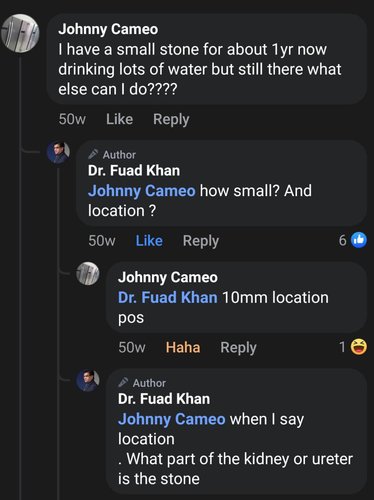Open Dr. Fuad Khan's avatar on first reply

coord(58,152)
